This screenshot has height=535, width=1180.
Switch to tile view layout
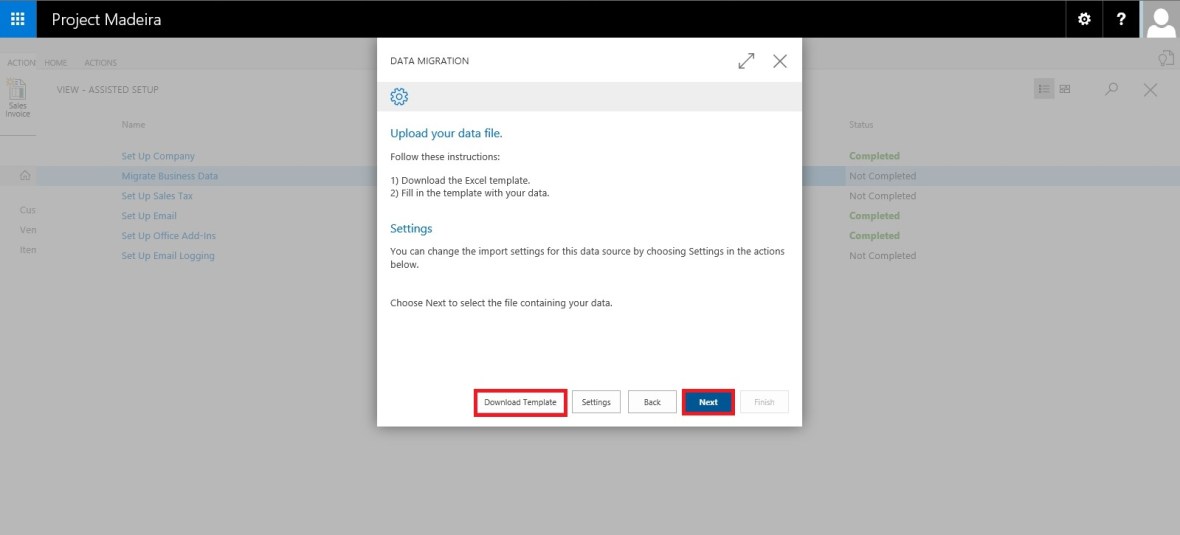1065,89
